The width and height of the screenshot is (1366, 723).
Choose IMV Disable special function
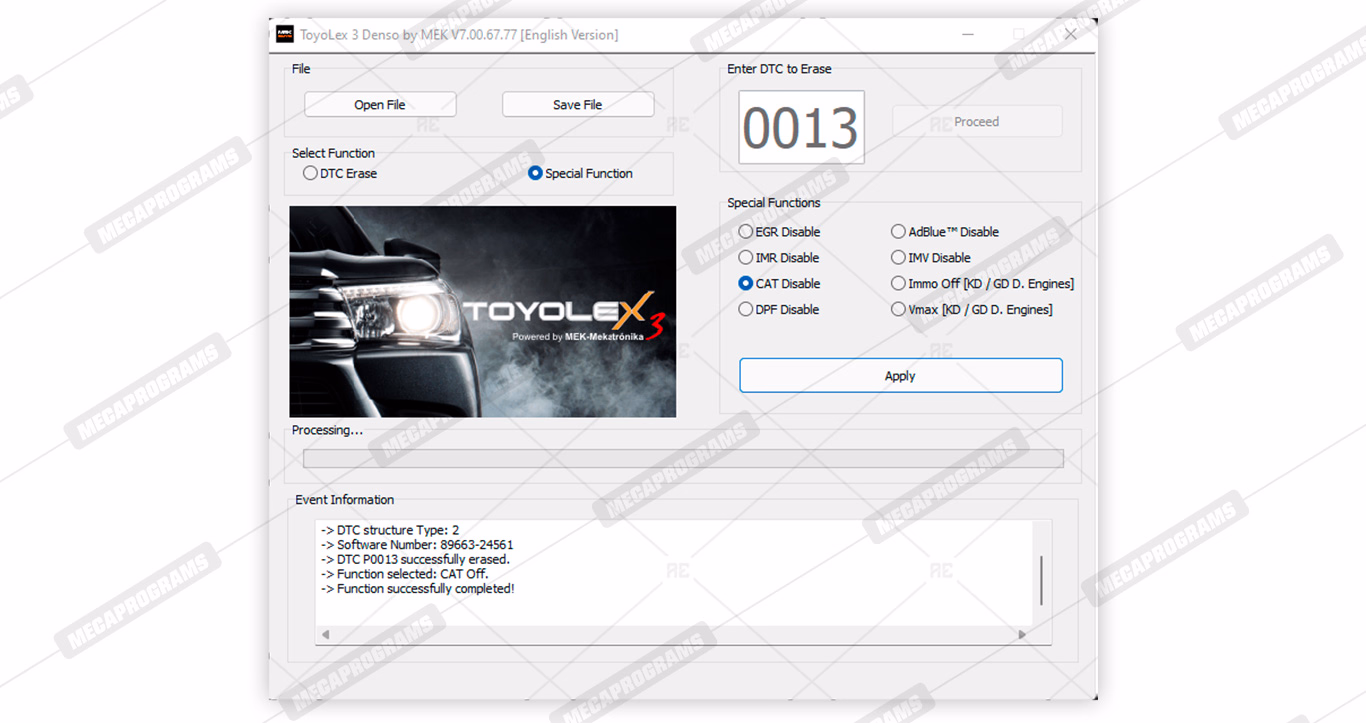pyautogui.click(x=931, y=258)
